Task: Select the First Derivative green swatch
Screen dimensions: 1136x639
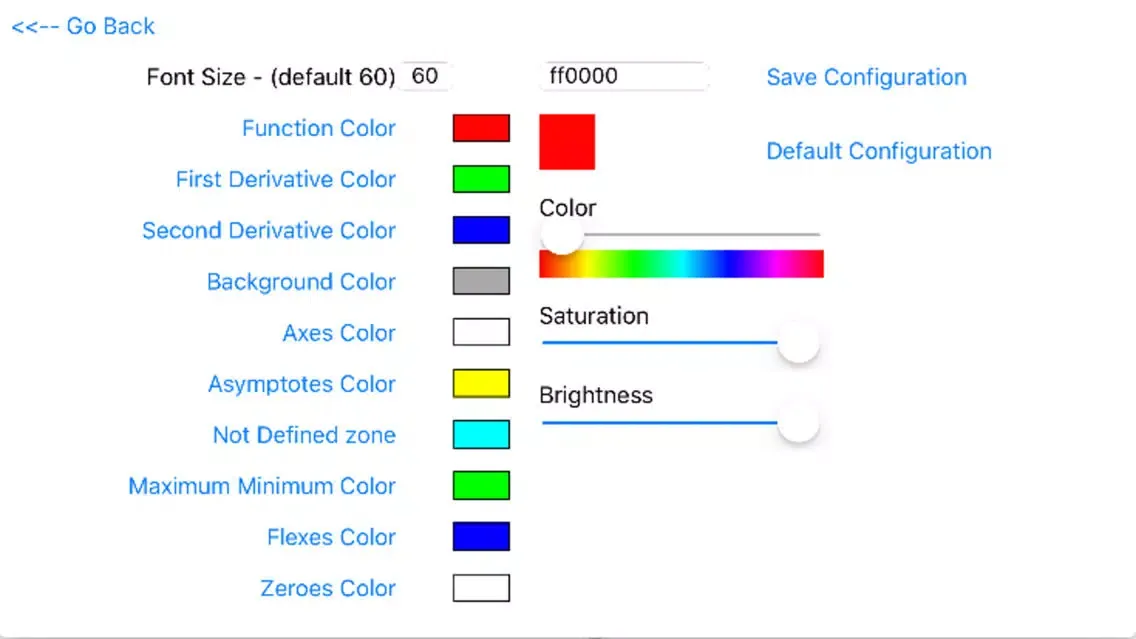Action: coord(481,179)
